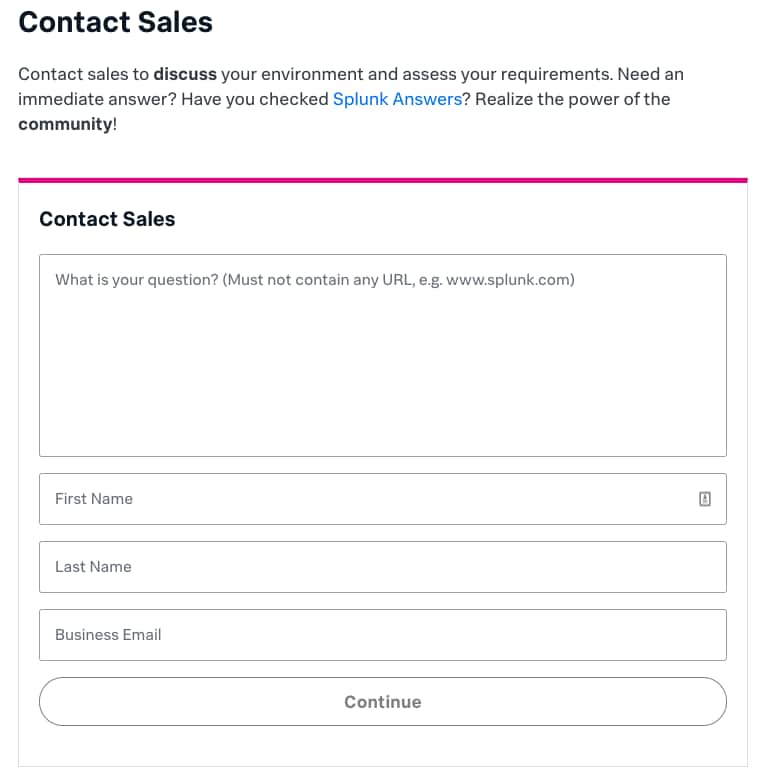Click the bold word "discuss" in the intro
The width and height of the screenshot is (772, 779).
point(185,75)
